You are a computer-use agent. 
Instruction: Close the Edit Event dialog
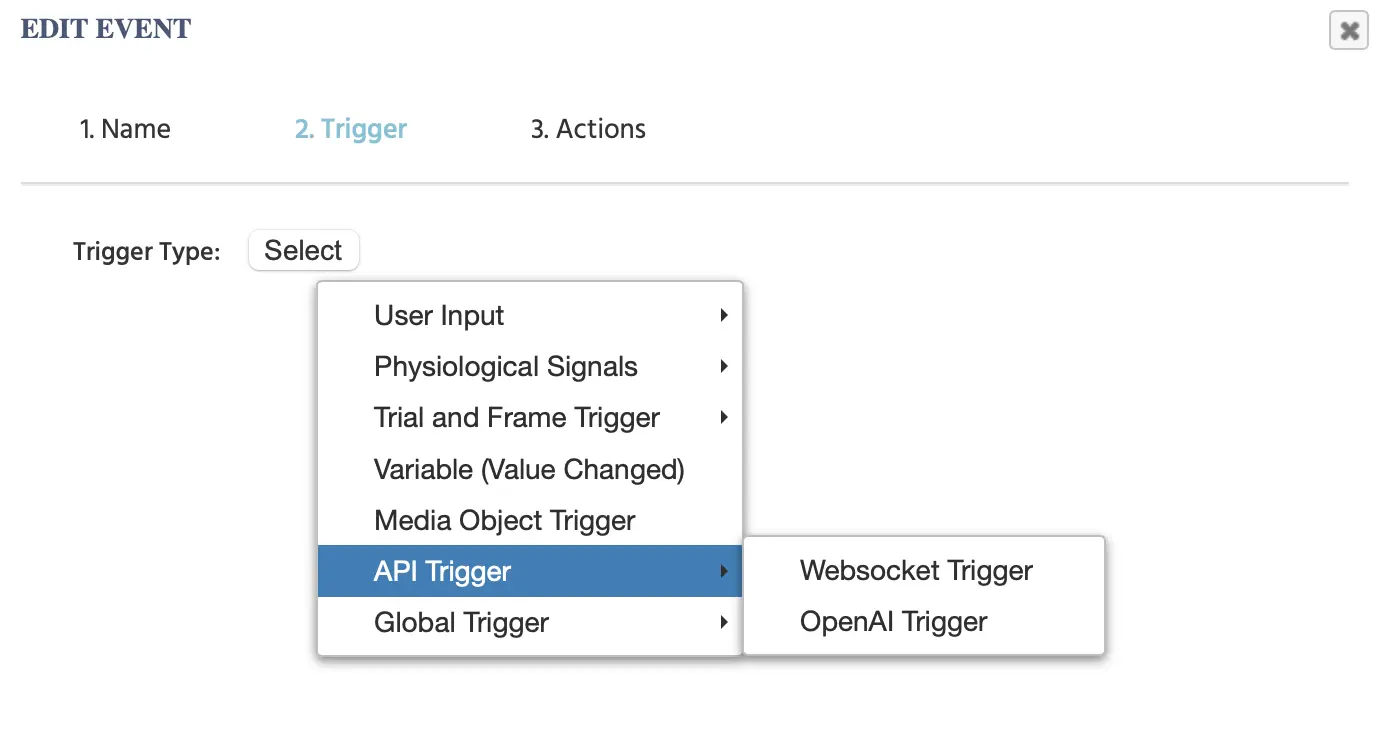click(x=1348, y=31)
